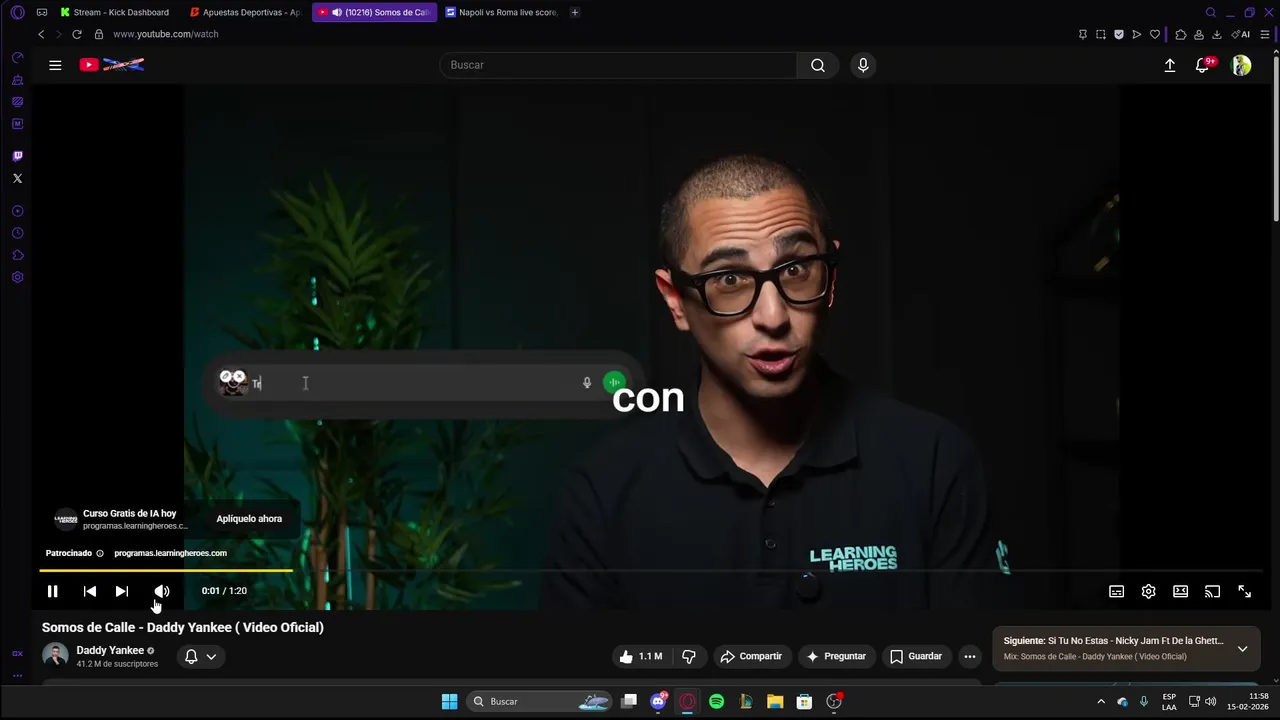Screen dimensions: 1280x720
Task: Select the Somos de Calle YouTube tab
Action: (x=375, y=12)
